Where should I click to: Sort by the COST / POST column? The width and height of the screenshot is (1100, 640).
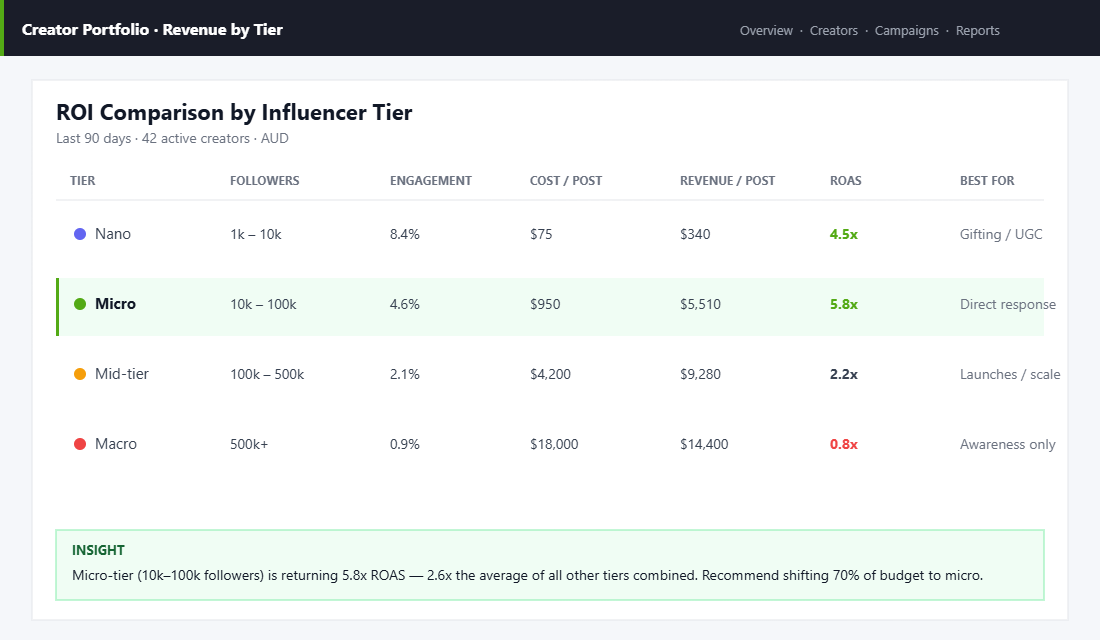[566, 181]
